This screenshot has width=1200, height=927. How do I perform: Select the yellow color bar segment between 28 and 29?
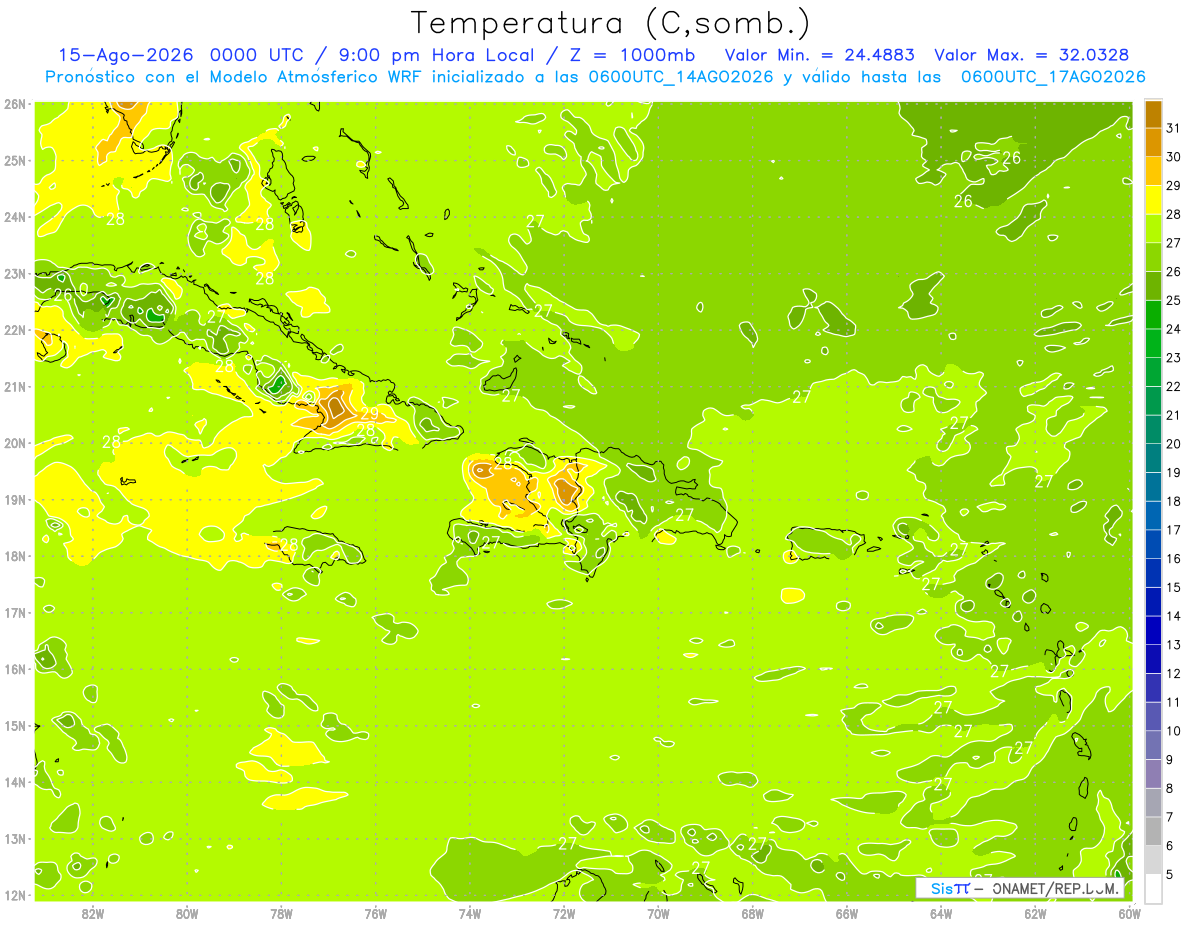[x=1153, y=200]
